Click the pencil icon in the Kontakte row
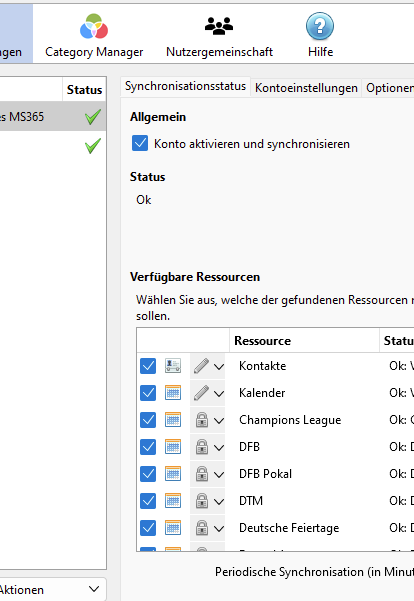This screenshot has height=601, width=414. click(201, 366)
